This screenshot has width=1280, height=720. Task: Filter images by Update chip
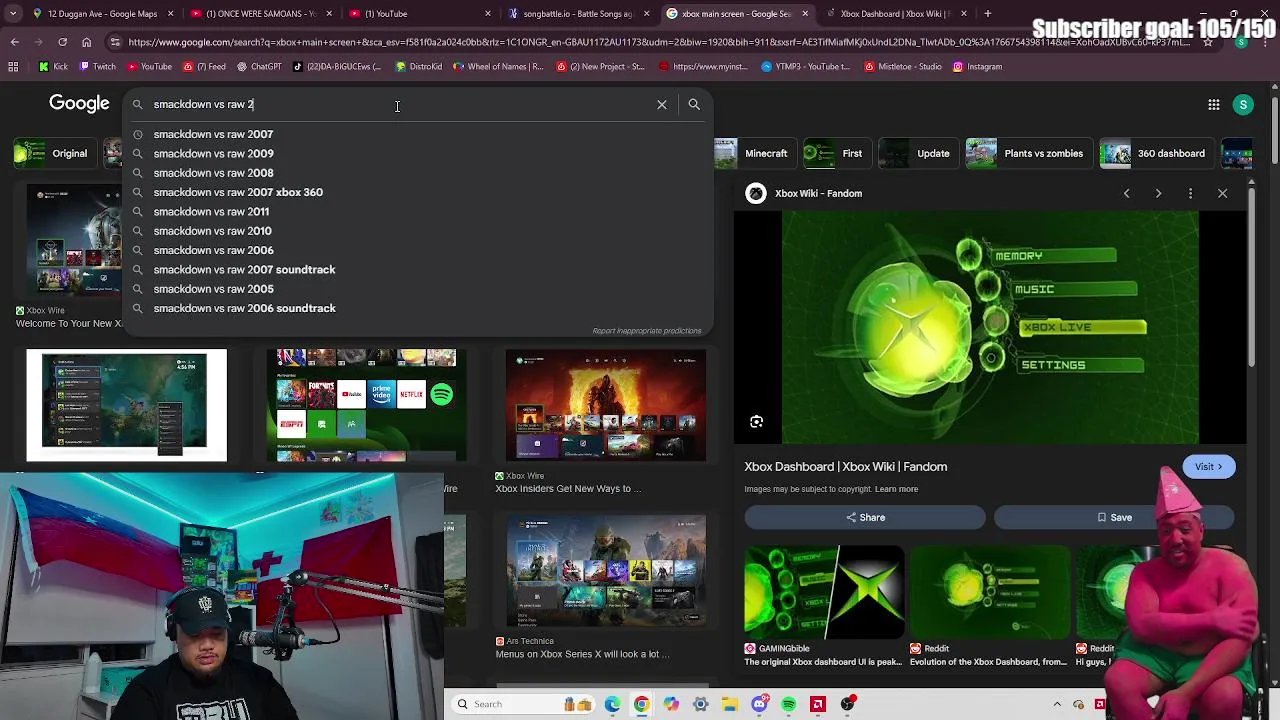coord(917,153)
